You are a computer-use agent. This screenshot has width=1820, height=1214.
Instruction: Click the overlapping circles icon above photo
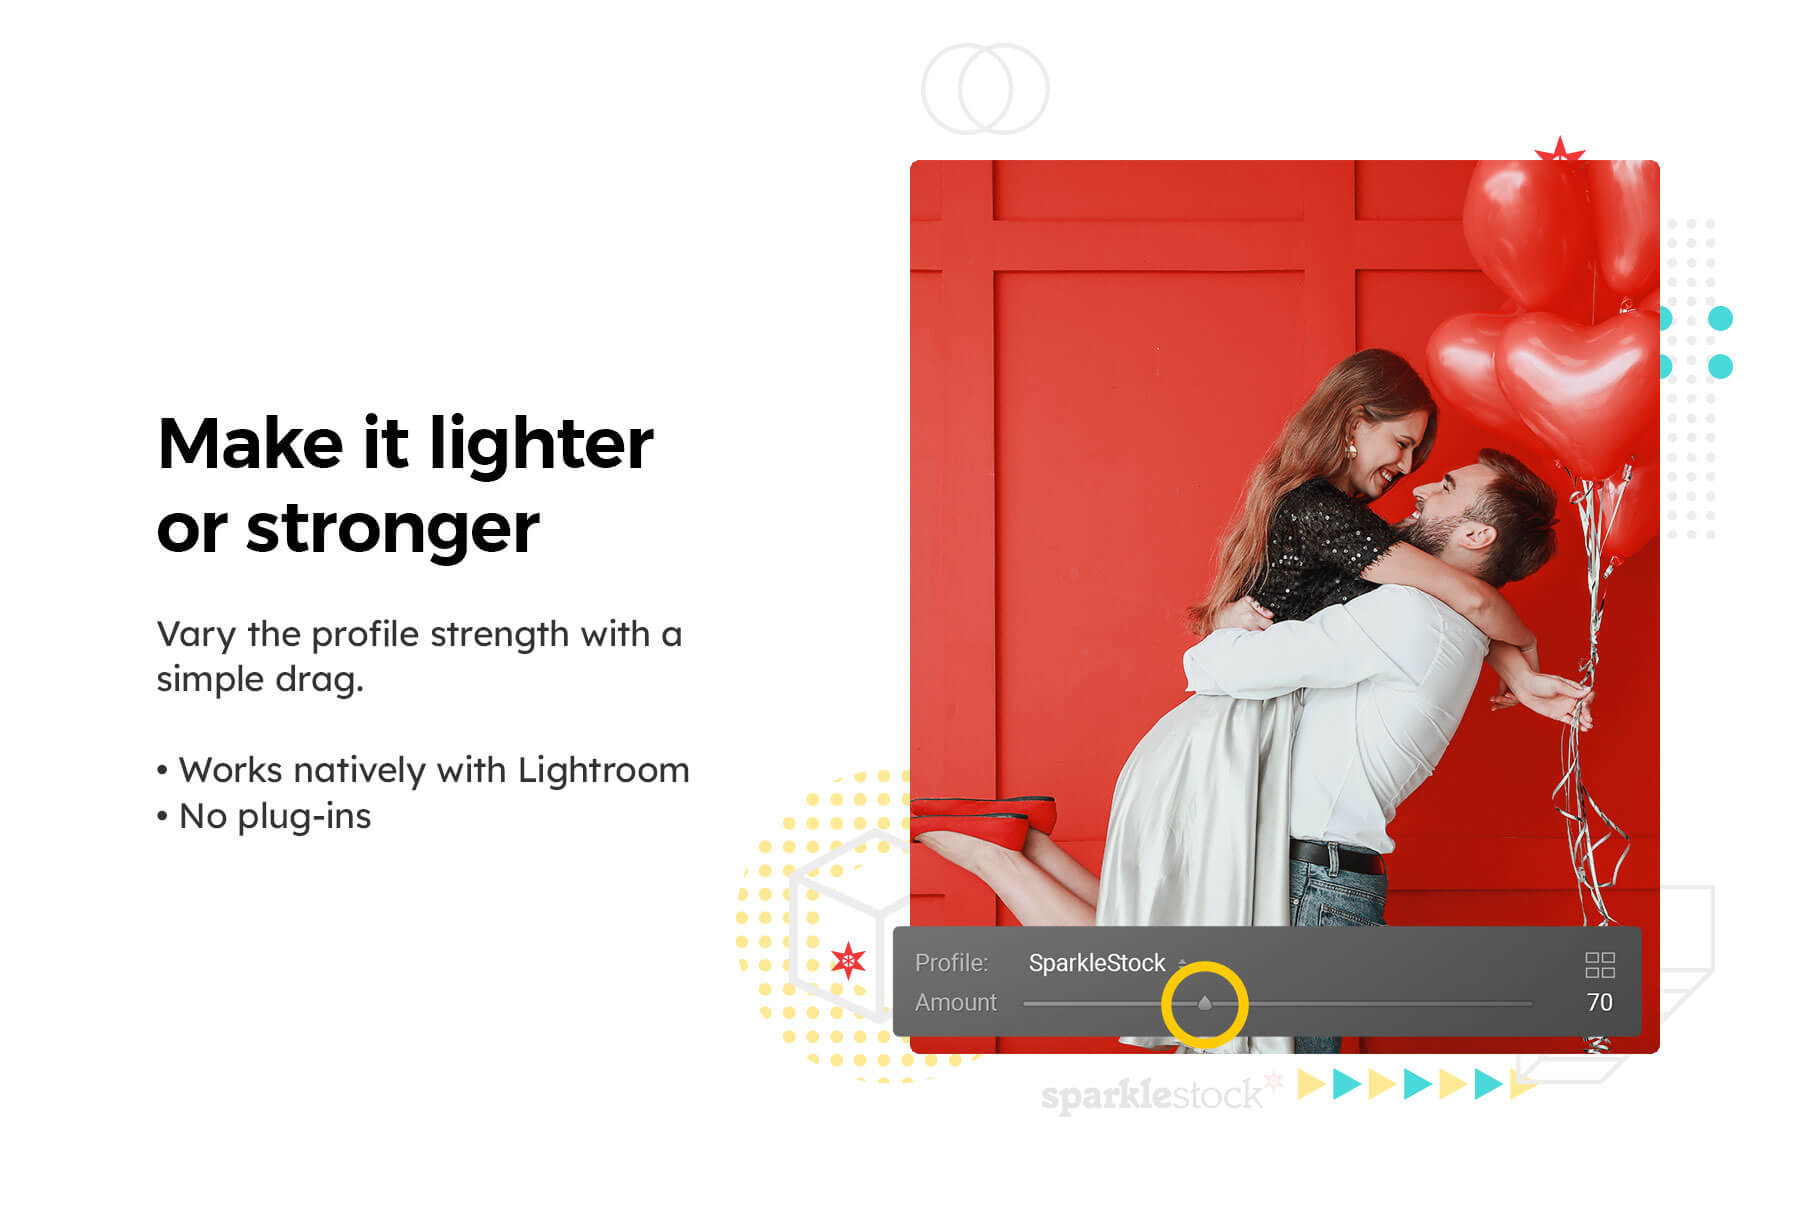[985, 89]
